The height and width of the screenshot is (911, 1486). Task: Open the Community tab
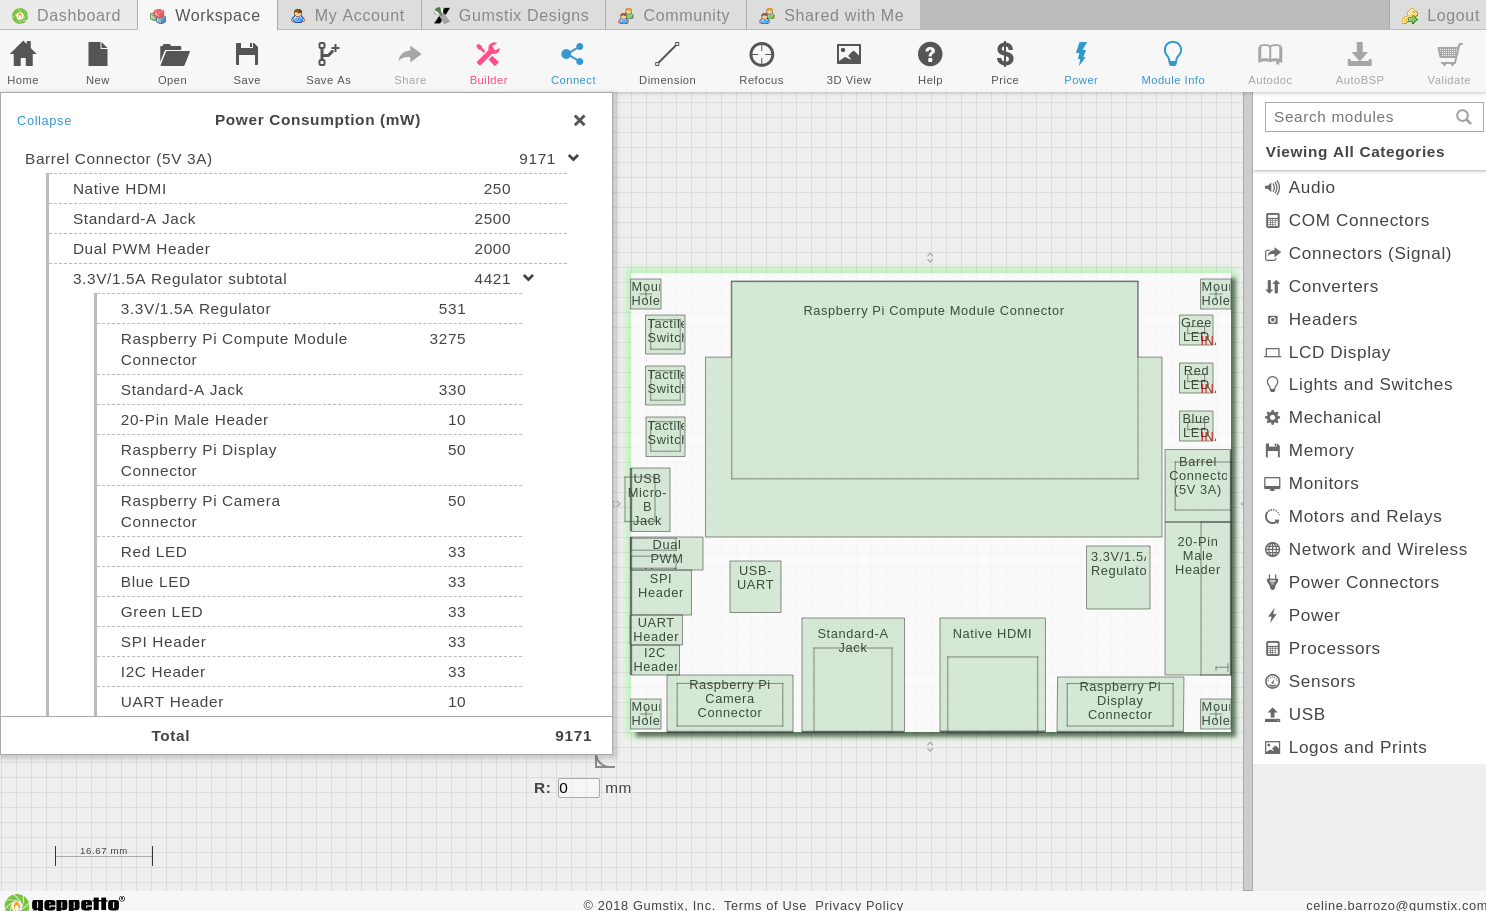[675, 15]
